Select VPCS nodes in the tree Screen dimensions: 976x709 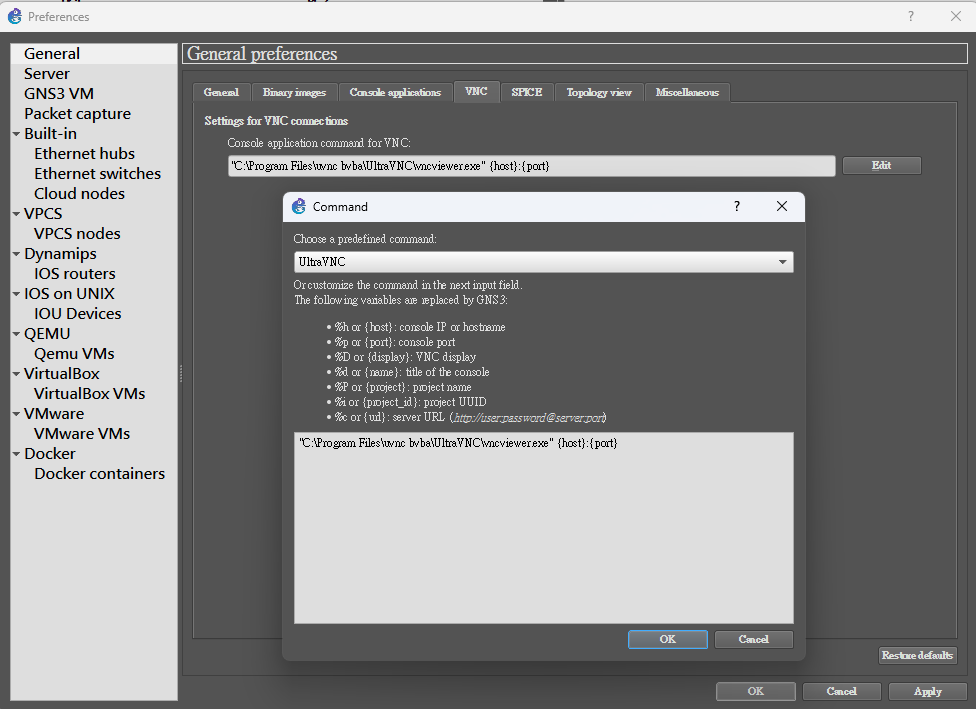tap(77, 233)
